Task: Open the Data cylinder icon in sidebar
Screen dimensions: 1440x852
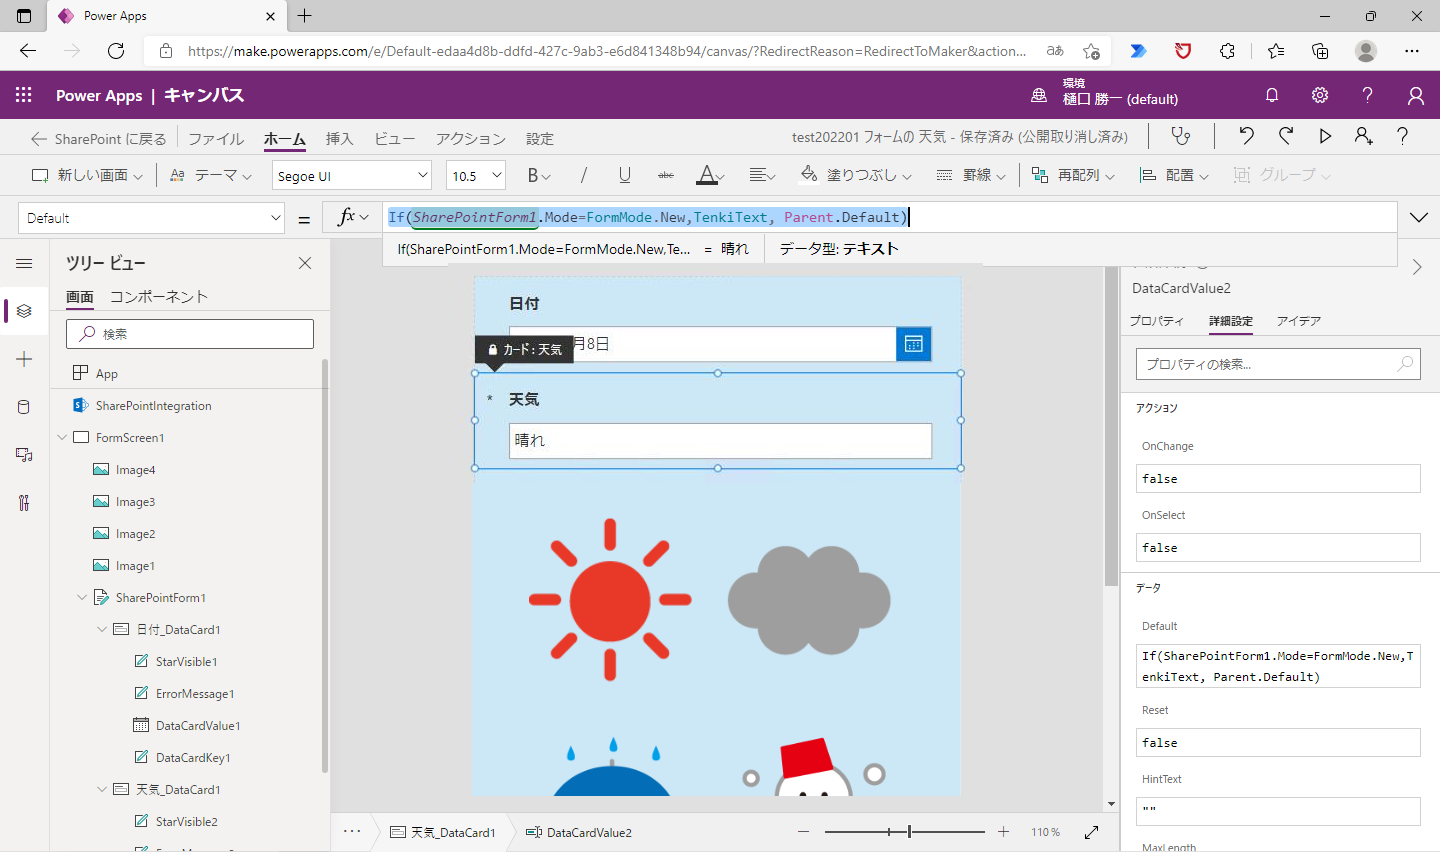Action: point(24,407)
